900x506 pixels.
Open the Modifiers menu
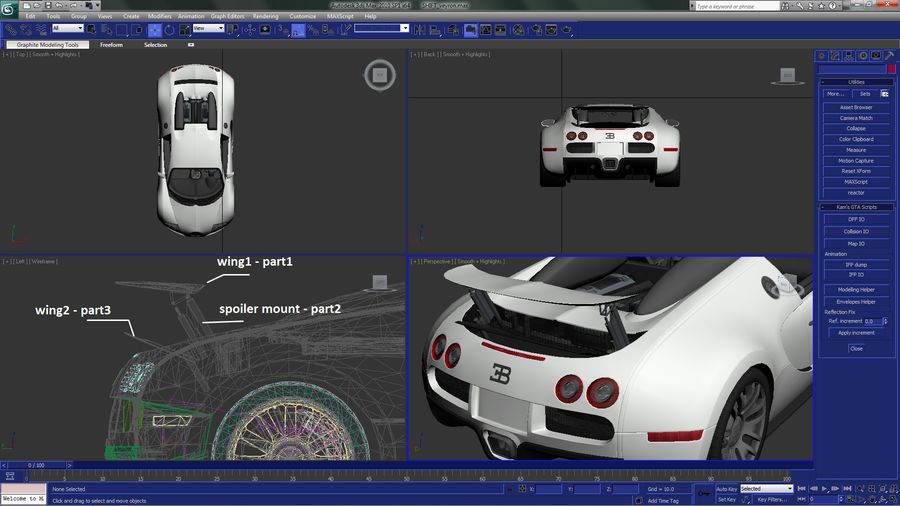(160, 16)
